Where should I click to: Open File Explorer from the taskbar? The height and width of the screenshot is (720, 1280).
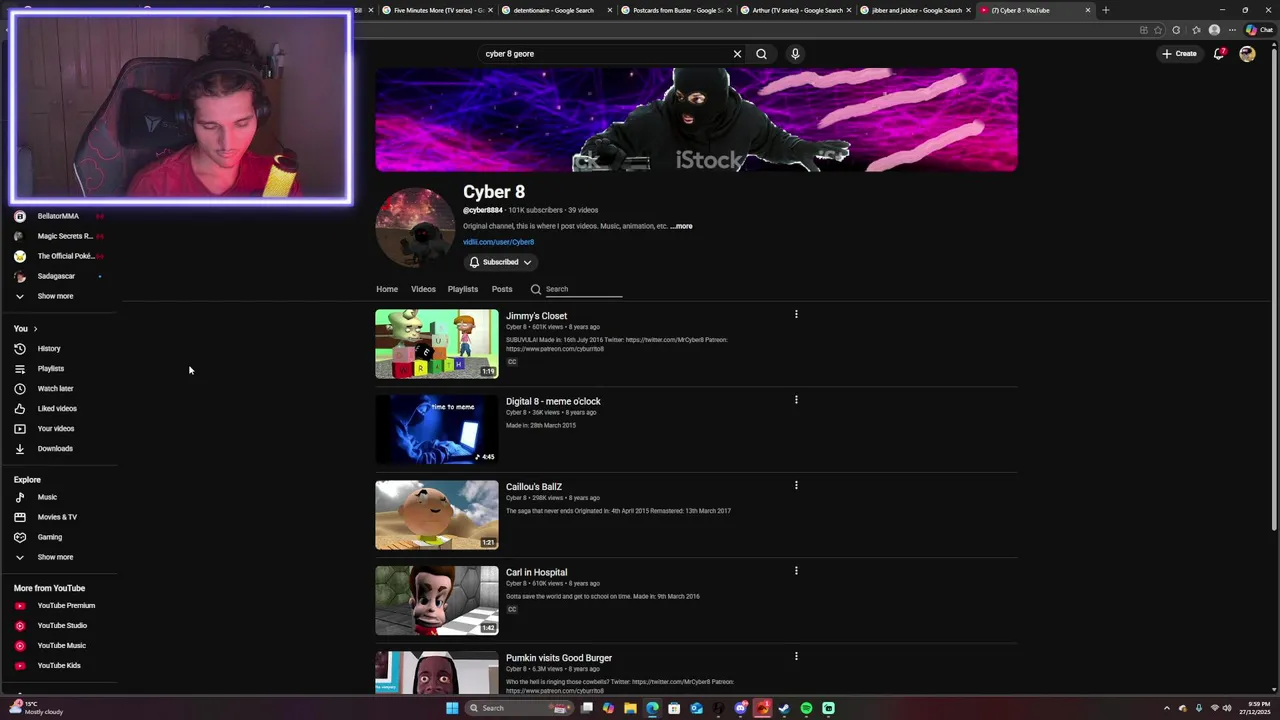[x=630, y=708]
